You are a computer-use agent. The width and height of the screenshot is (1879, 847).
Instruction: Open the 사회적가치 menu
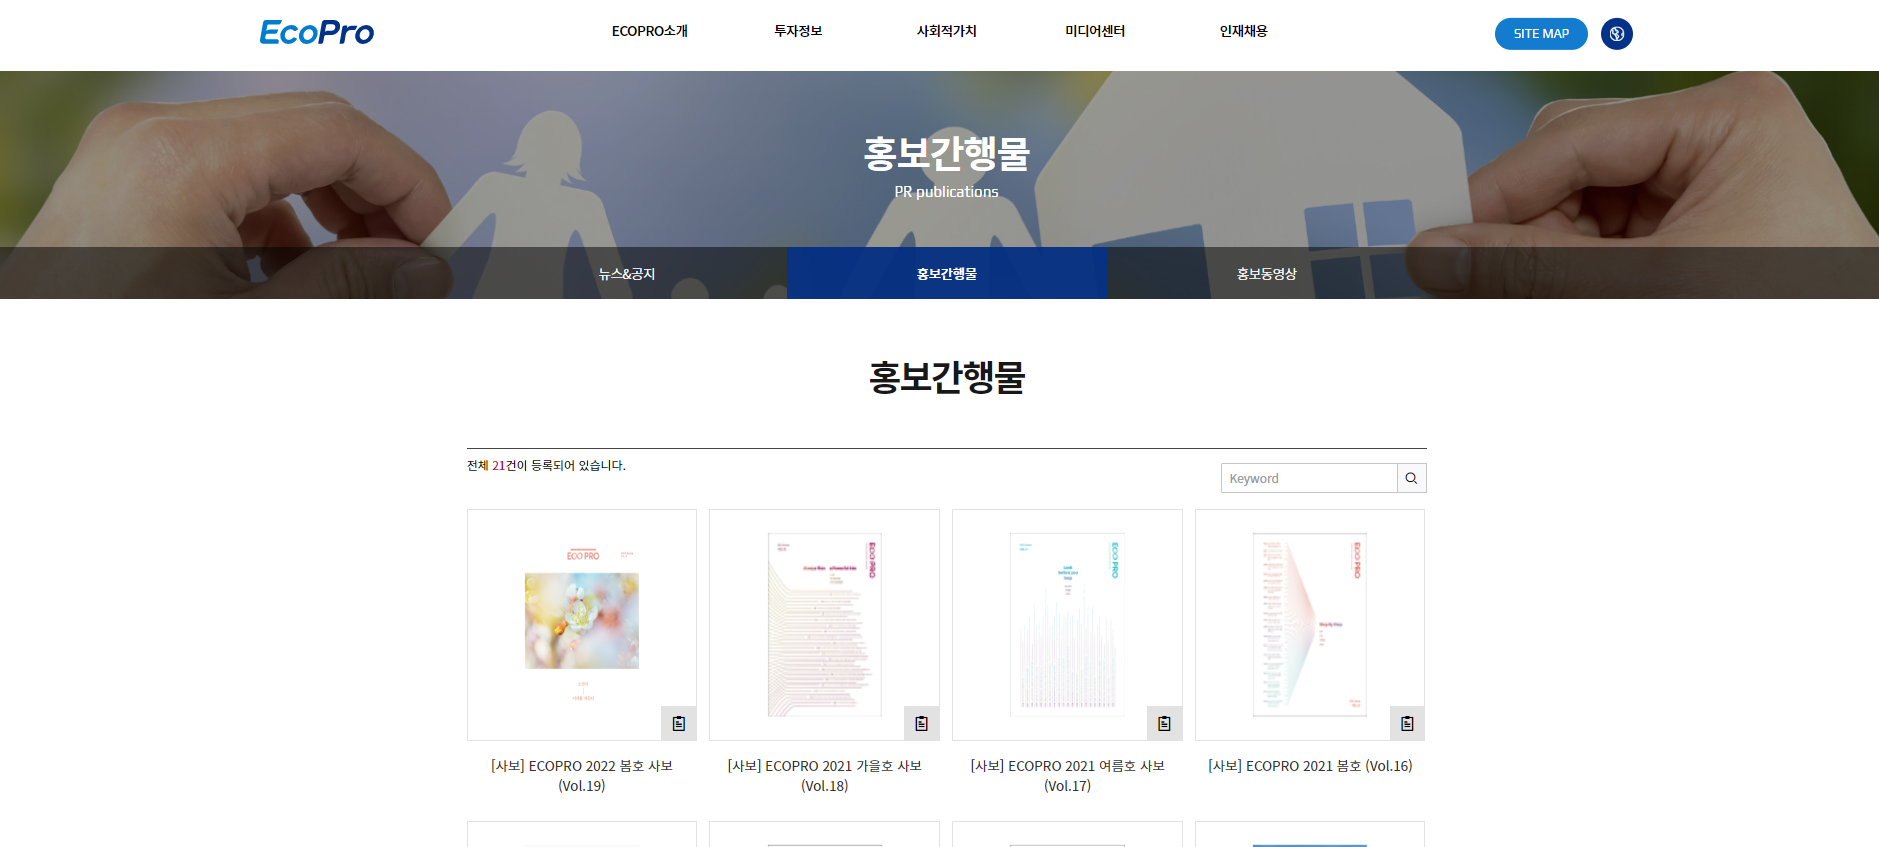(x=947, y=31)
